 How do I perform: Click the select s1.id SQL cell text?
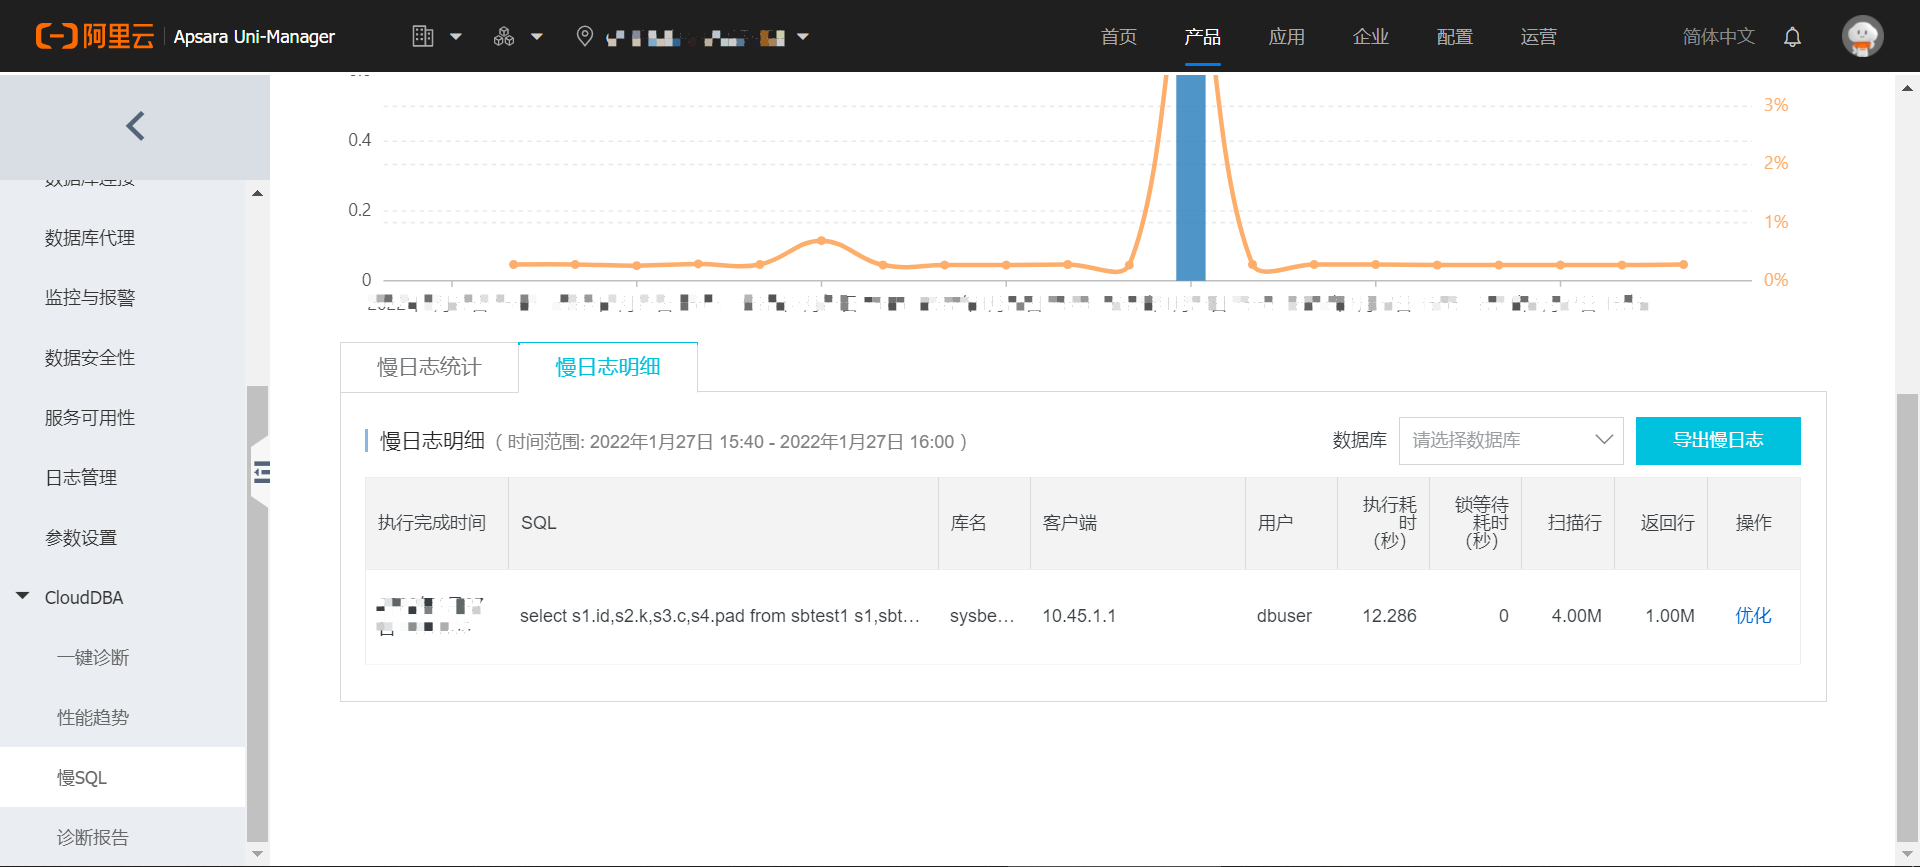pos(720,616)
